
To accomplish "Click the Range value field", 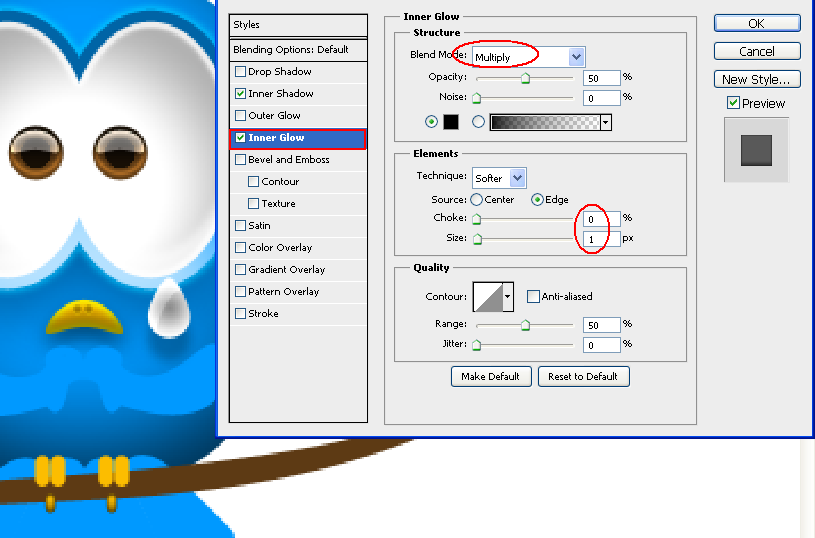I will (601, 325).
